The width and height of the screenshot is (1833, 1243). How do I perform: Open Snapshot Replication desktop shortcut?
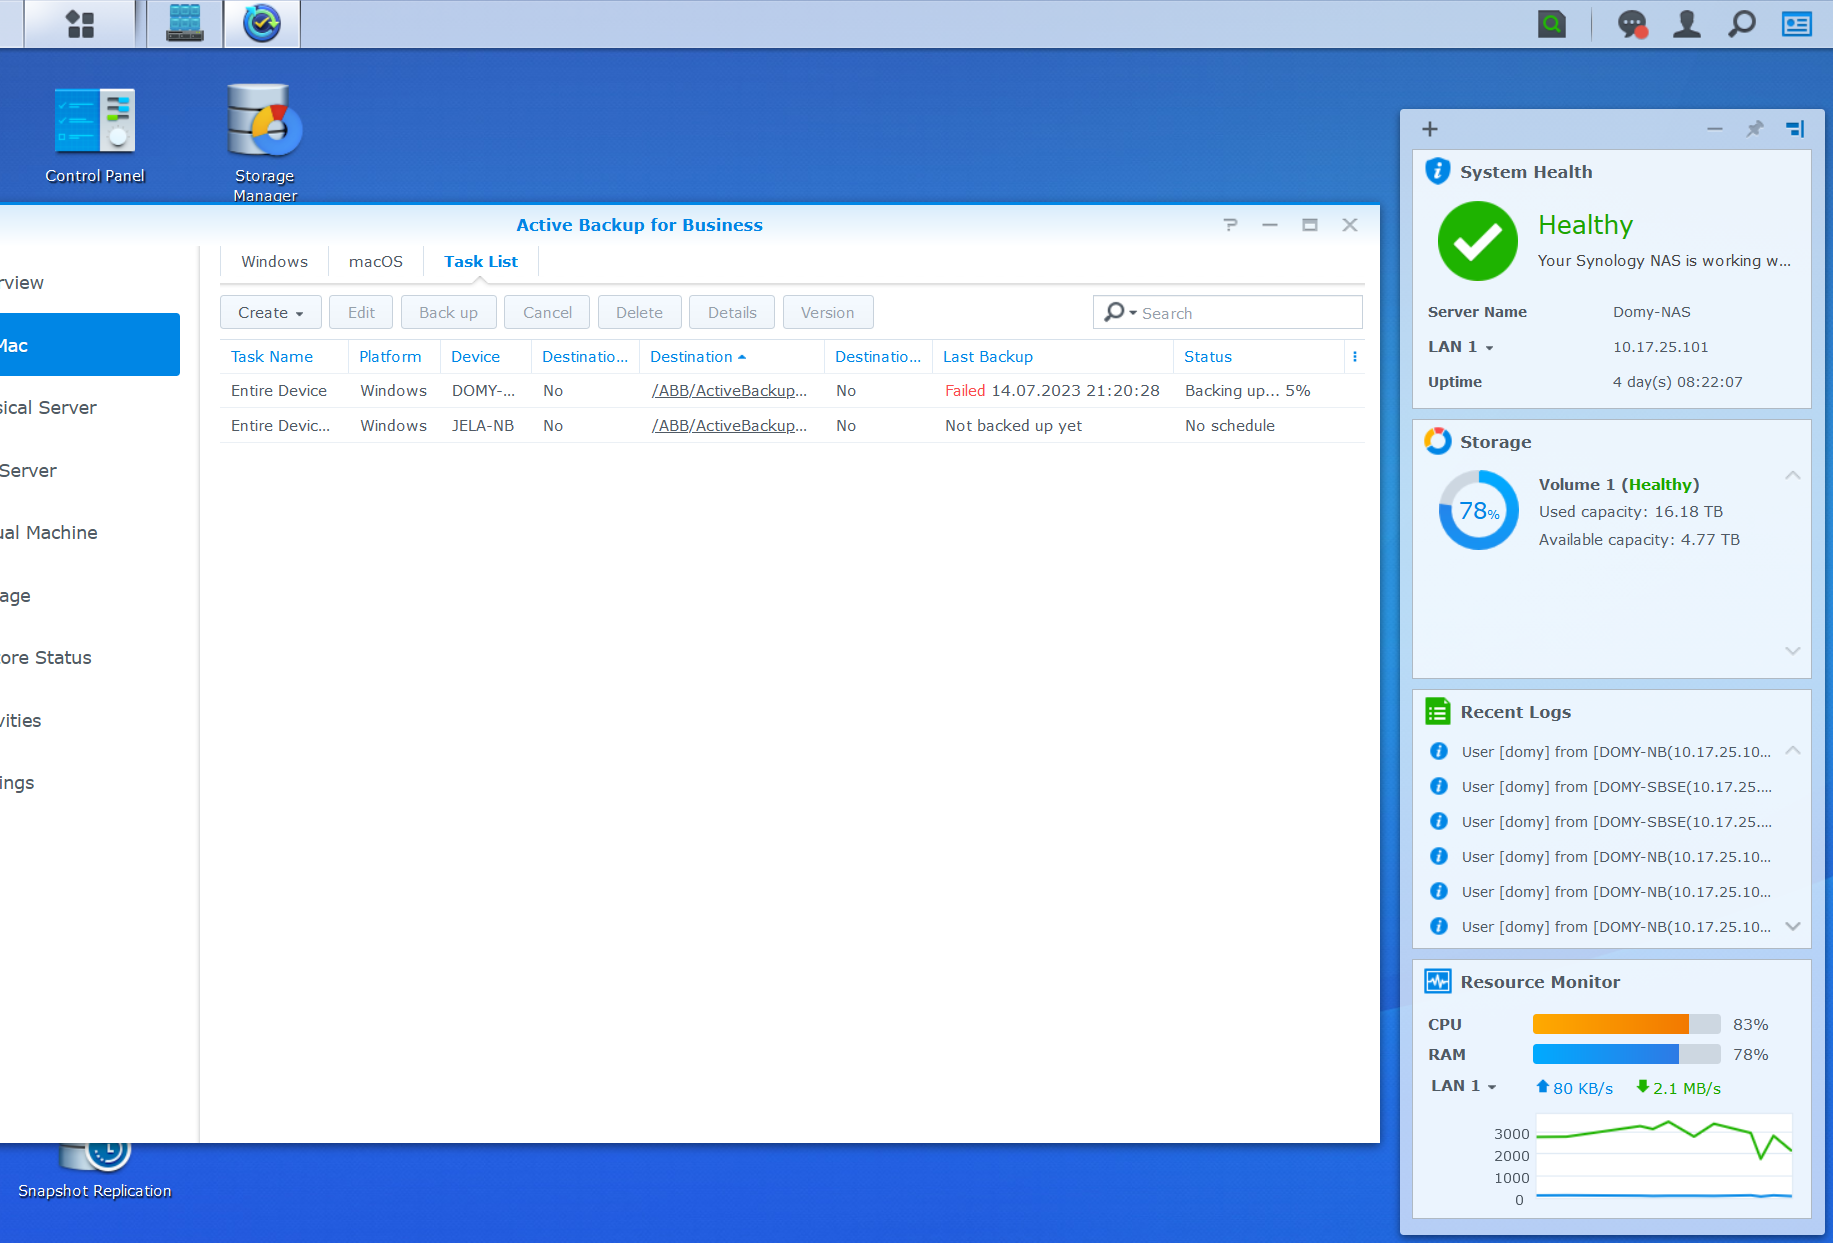(x=95, y=1172)
